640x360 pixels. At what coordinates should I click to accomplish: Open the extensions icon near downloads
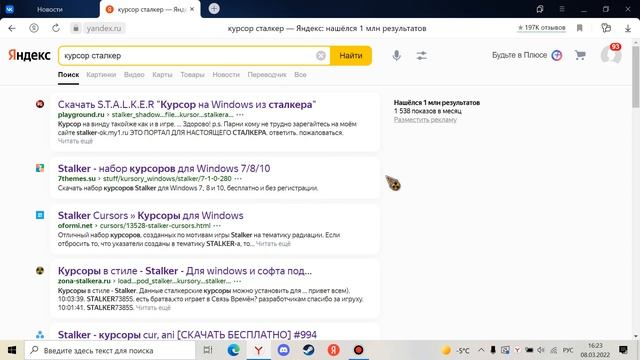pos(606,28)
